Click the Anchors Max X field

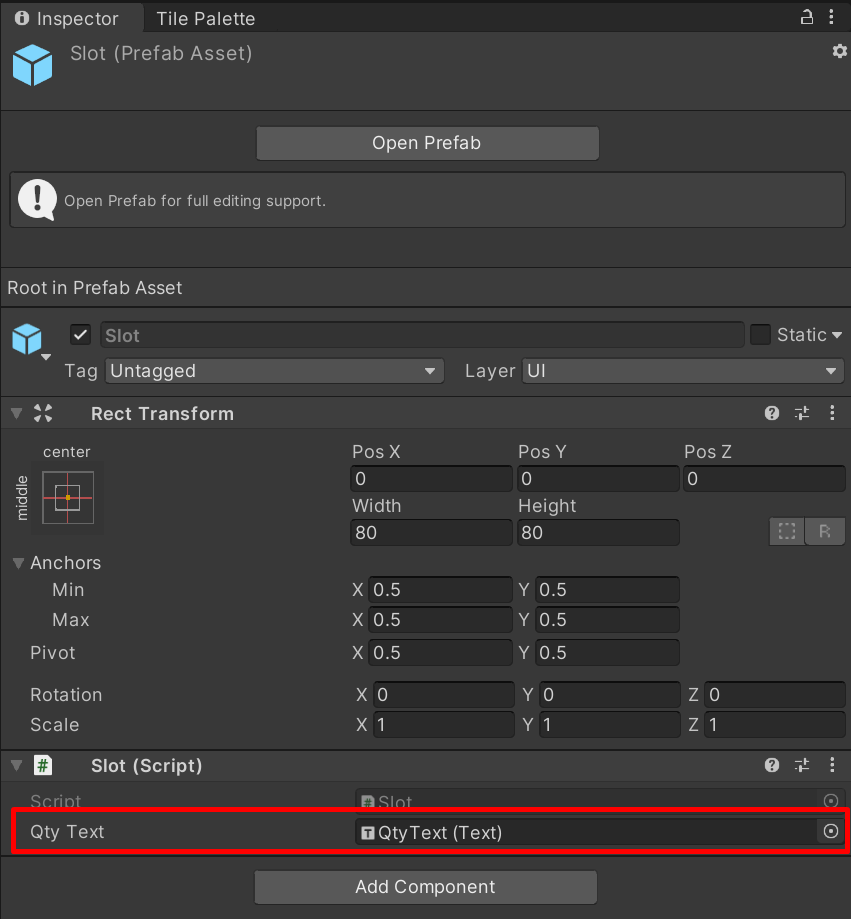pyautogui.click(x=440, y=620)
